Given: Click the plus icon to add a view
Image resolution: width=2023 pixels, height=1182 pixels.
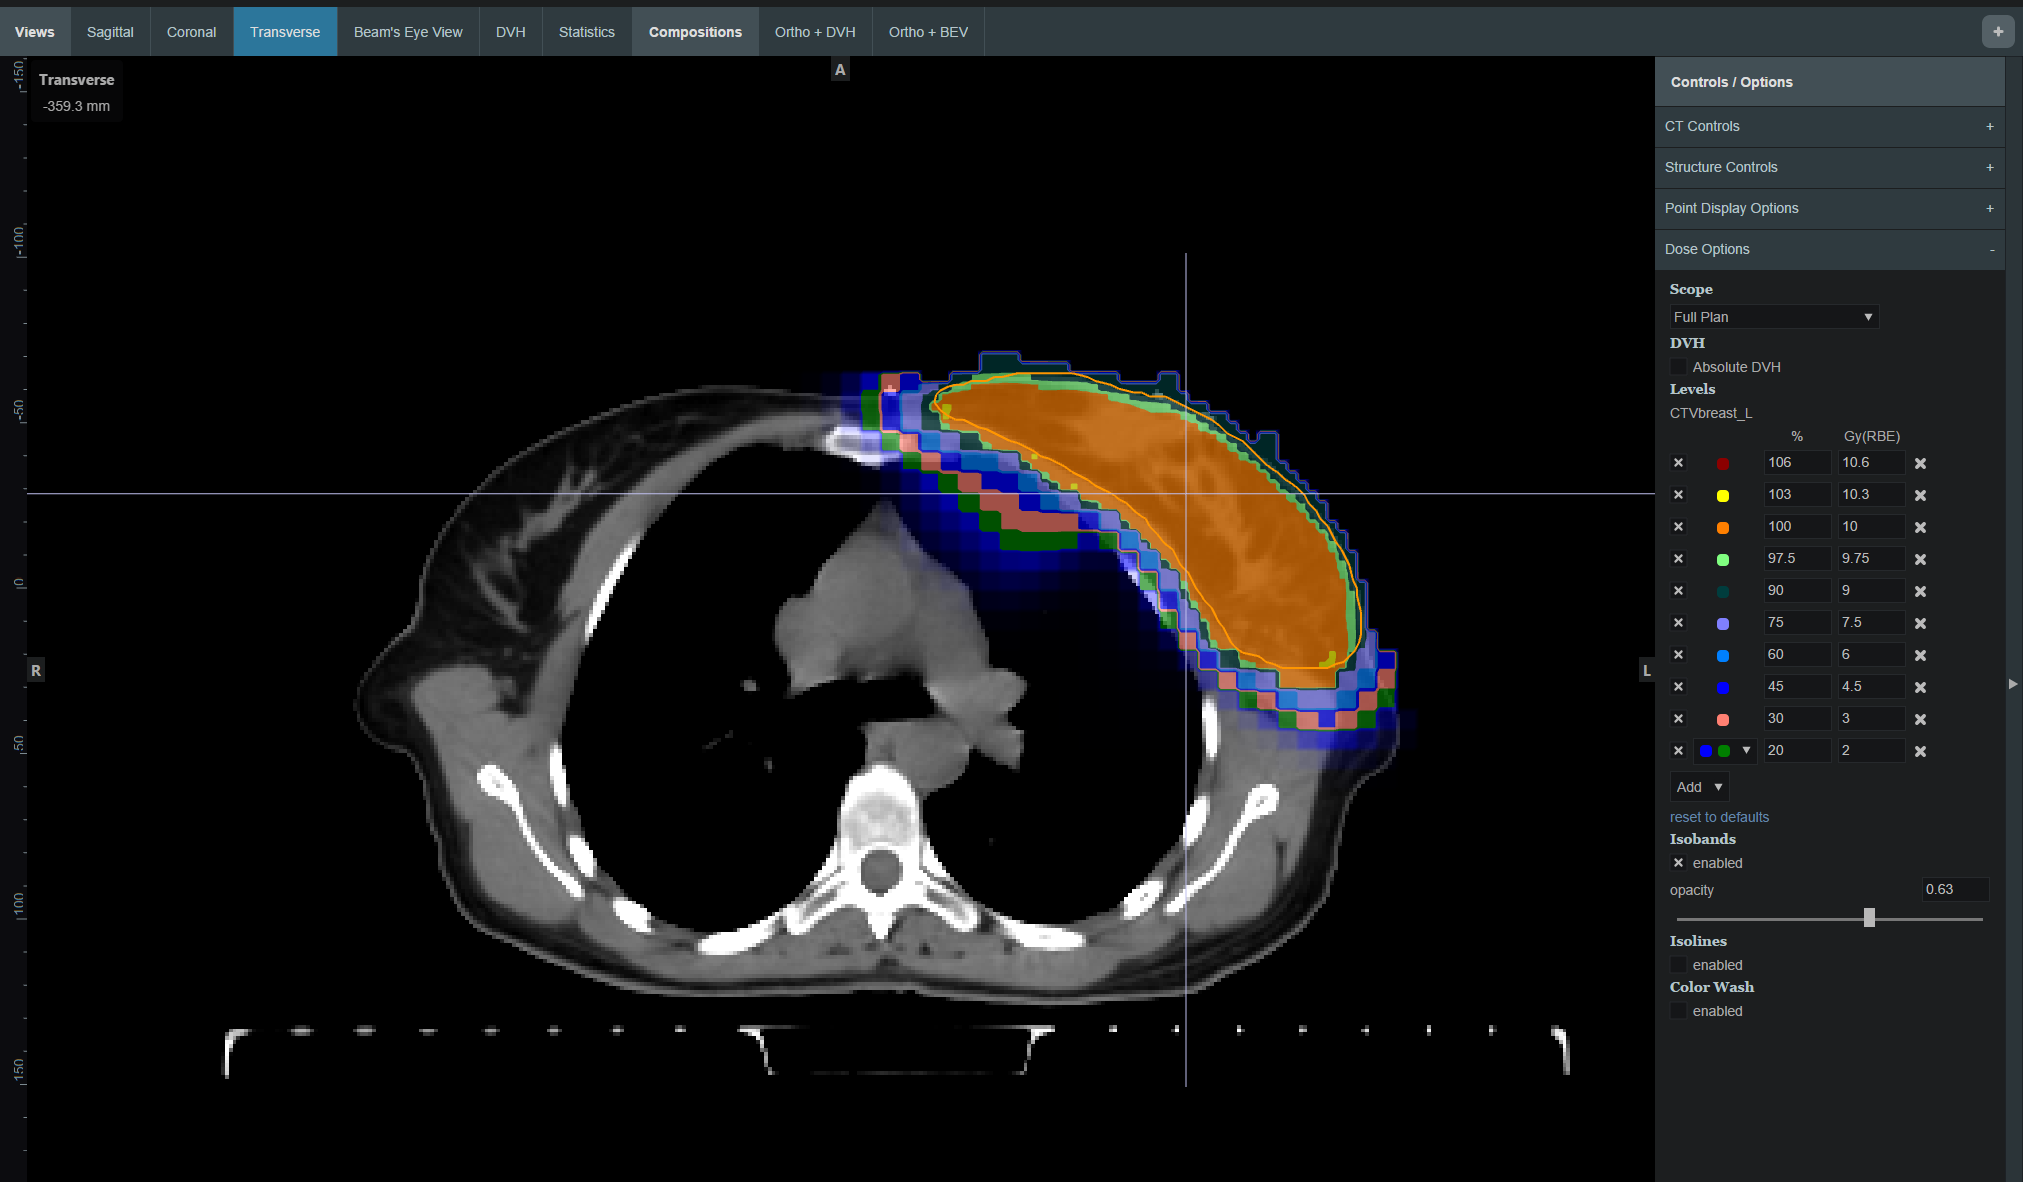Looking at the screenshot, I should click(x=1997, y=31).
